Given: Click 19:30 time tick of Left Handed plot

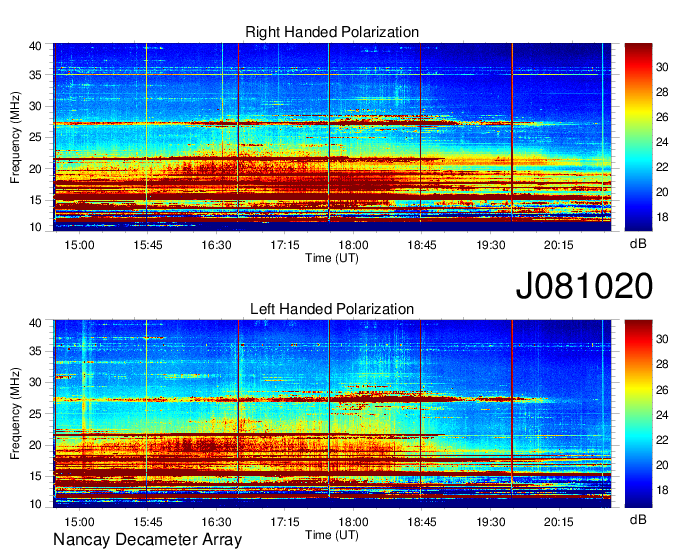Looking at the screenshot, I should coord(491,522).
